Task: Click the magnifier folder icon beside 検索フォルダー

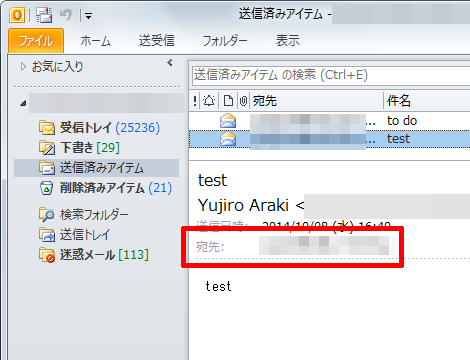Action: [x=47, y=215]
